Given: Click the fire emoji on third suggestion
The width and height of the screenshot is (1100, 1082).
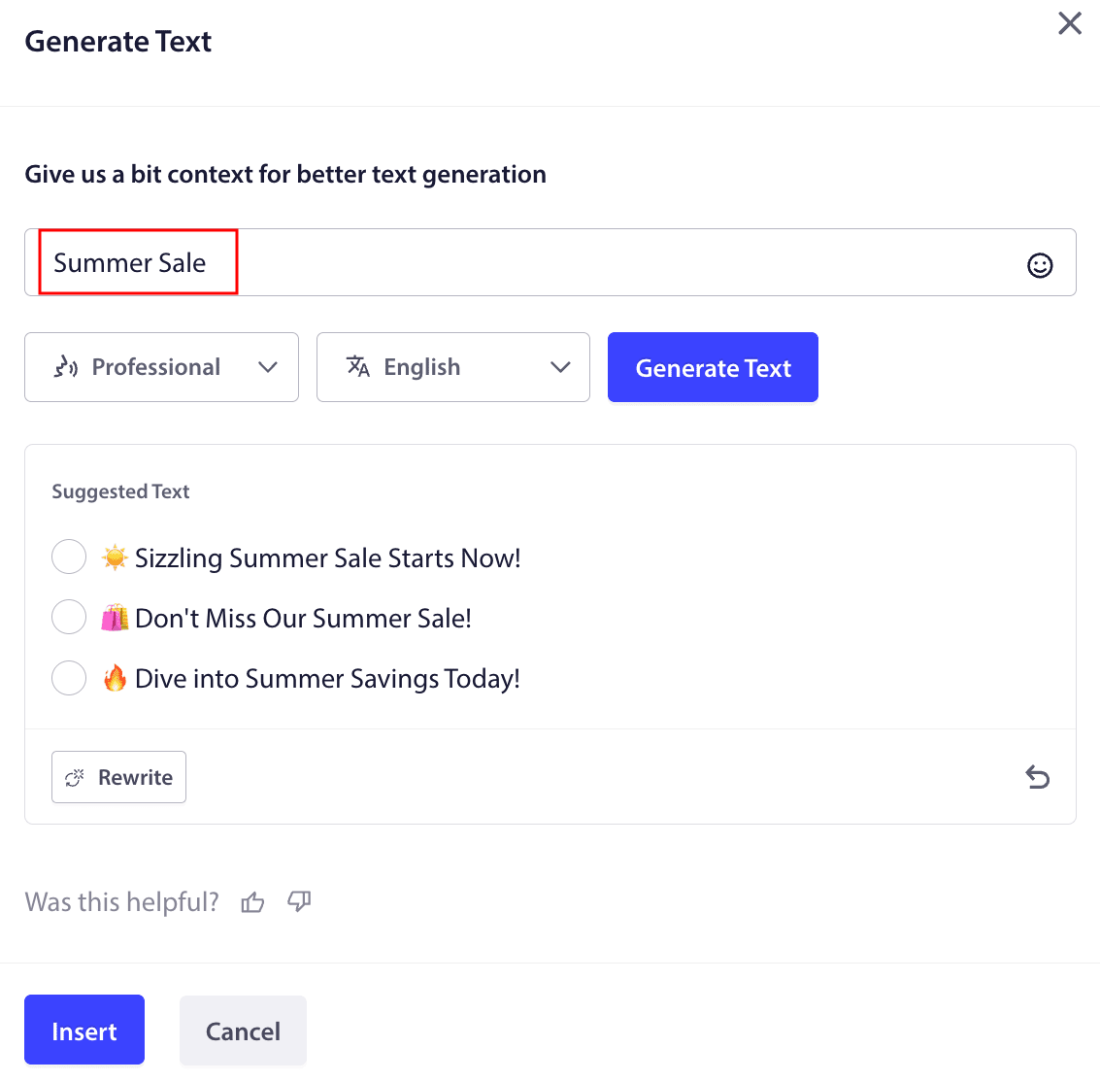Looking at the screenshot, I should pyautogui.click(x=114, y=680).
